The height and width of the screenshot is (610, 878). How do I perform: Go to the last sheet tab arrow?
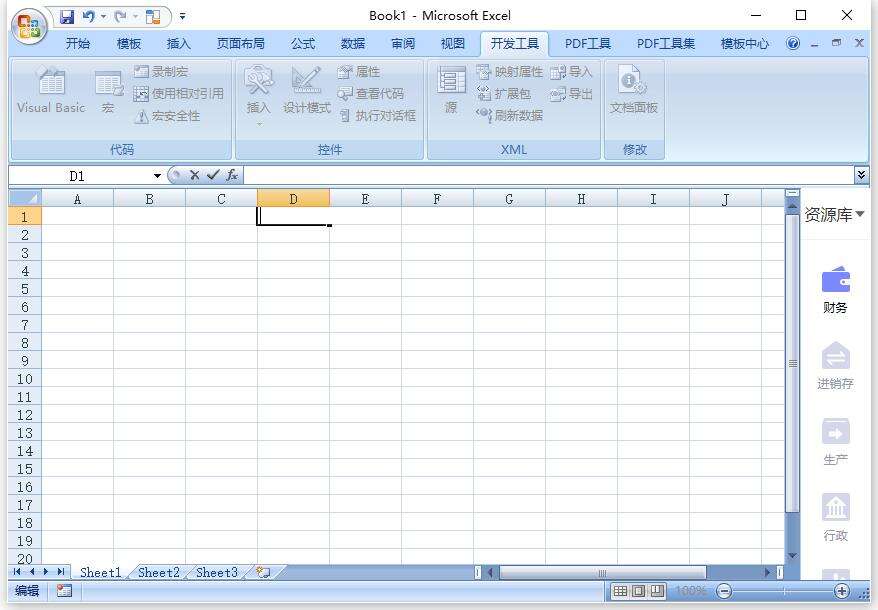click(60, 572)
